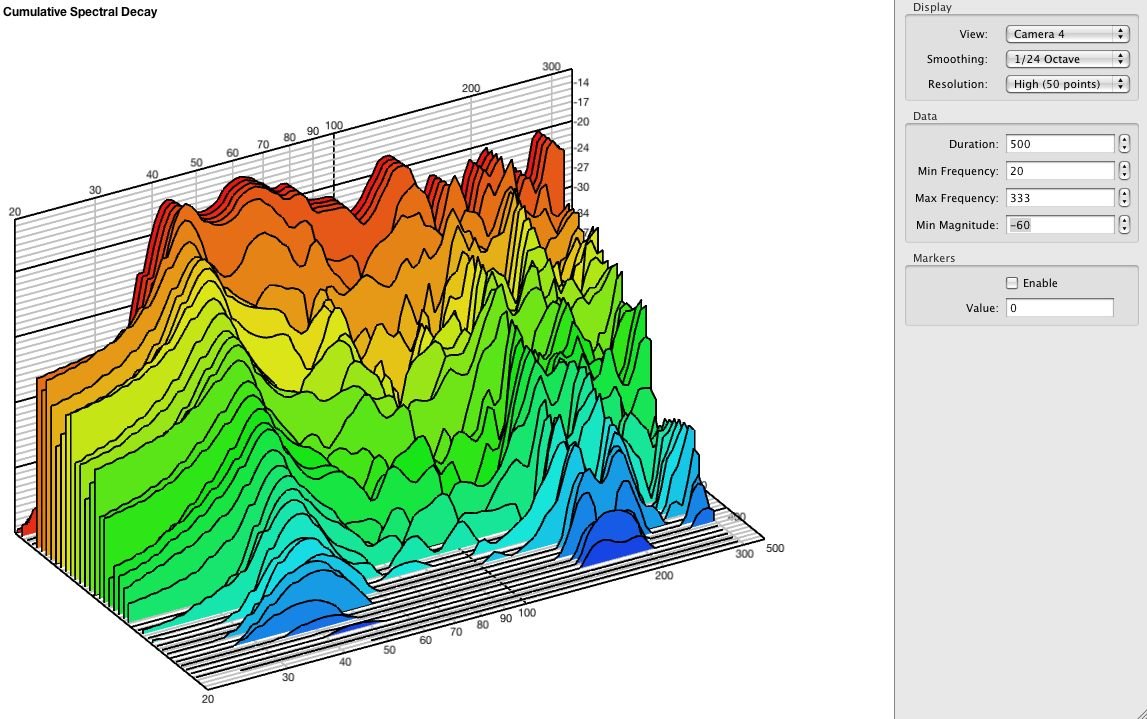Raise Min Frequency using the stepper up arrow
This screenshot has height=719, width=1147.
[x=1125, y=167]
